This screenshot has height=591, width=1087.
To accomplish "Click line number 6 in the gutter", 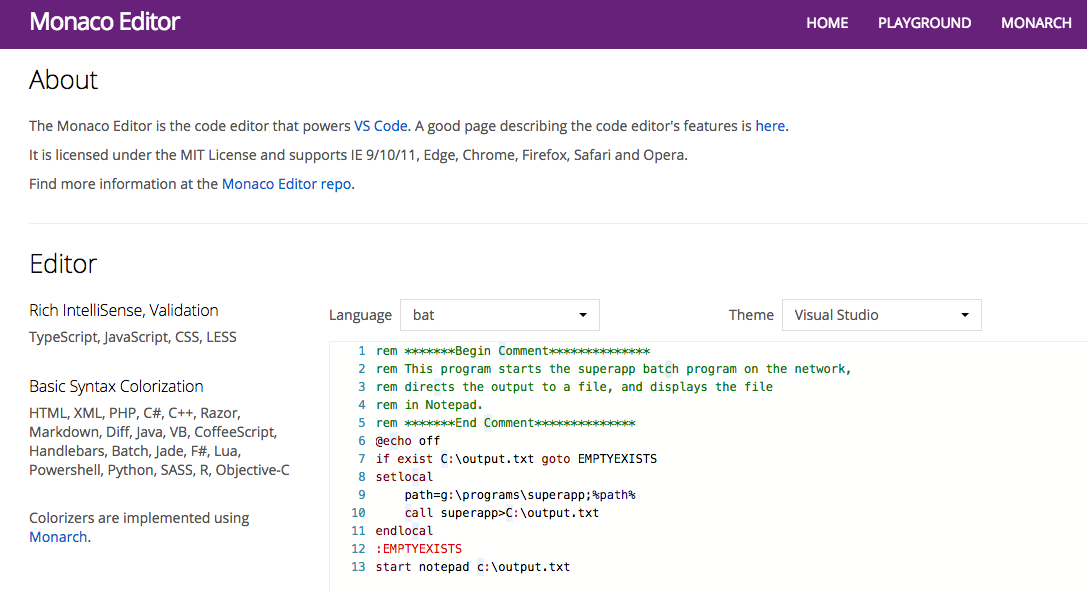I will [361, 441].
